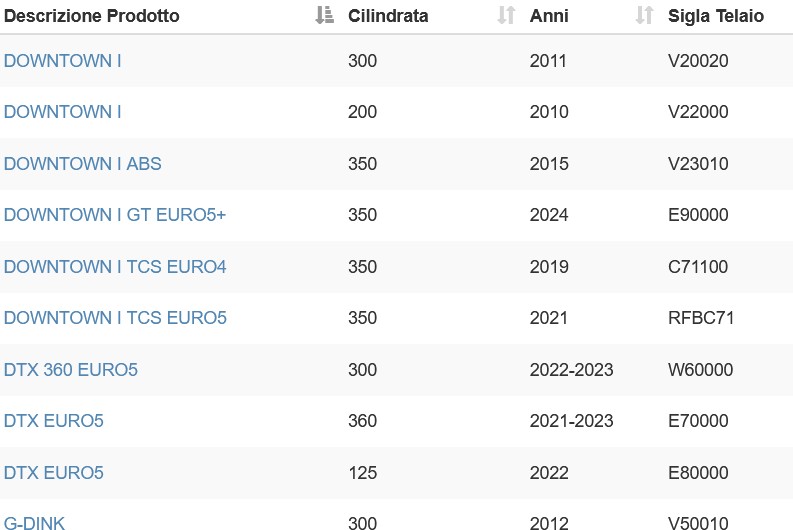Open the DTX 360 EURO5 link
Viewport: 793px width, 530px height.
pyautogui.click(x=70, y=370)
